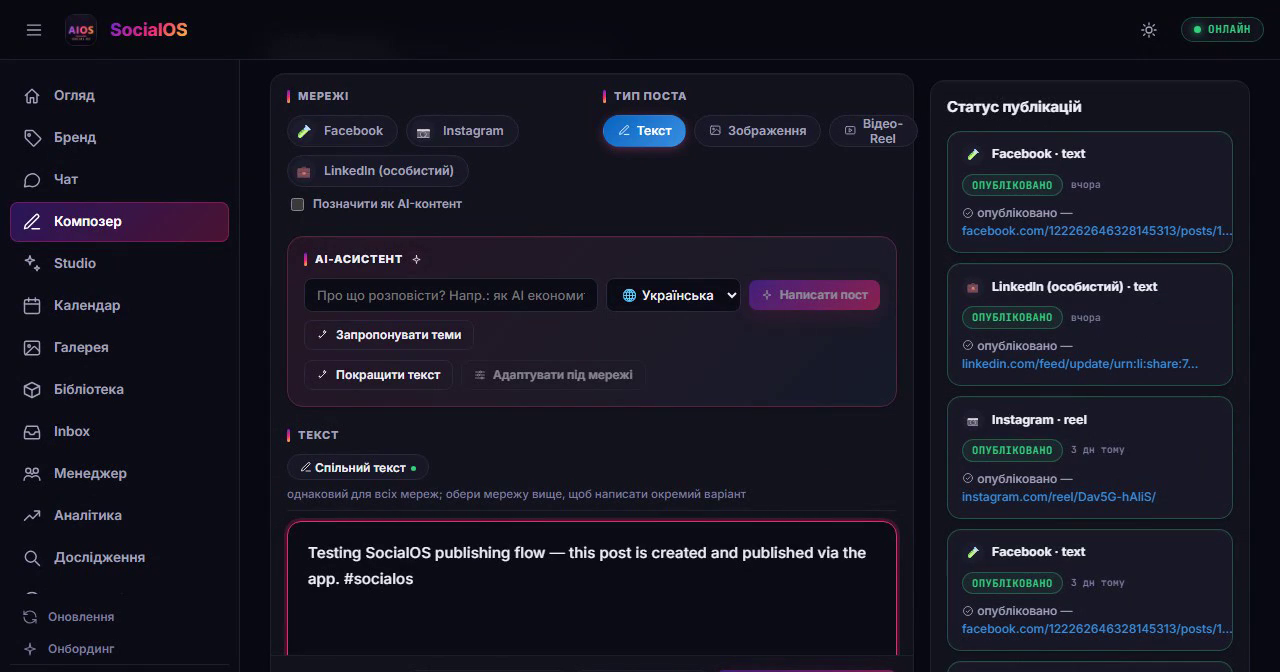Viewport: 1280px width, 672px height.
Task: Open the instagram.com/reel/Dav5G-hAliS link
Action: point(1059,497)
